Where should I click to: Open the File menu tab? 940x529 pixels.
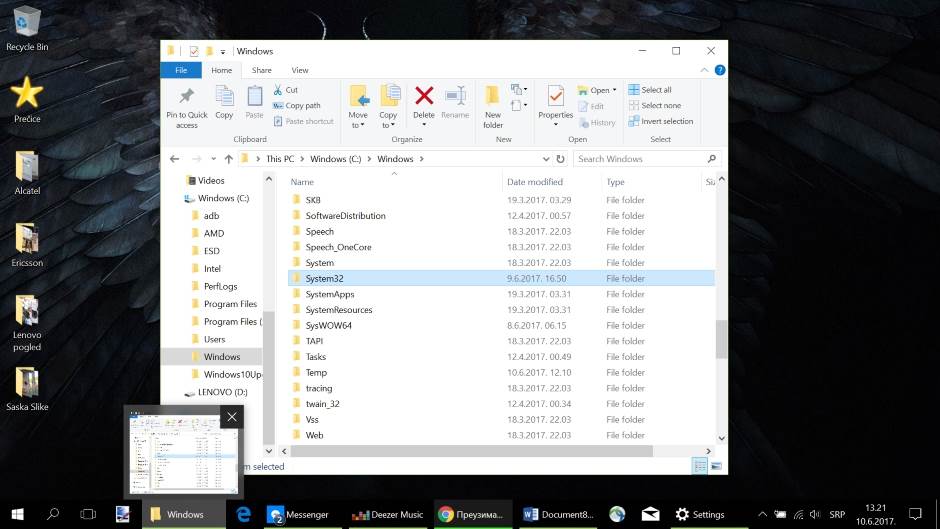point(181,70)
